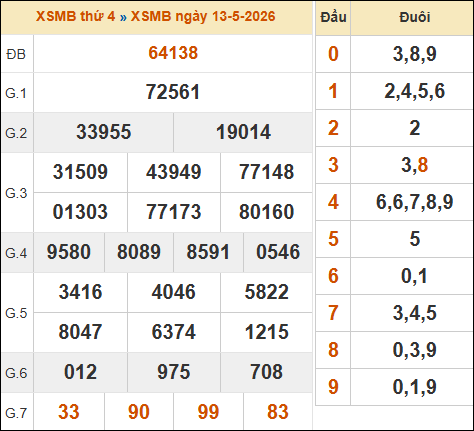The width and height of the screenshot is (474, 431).
Task: Click the Đầu column header
Action: (333, 17)
